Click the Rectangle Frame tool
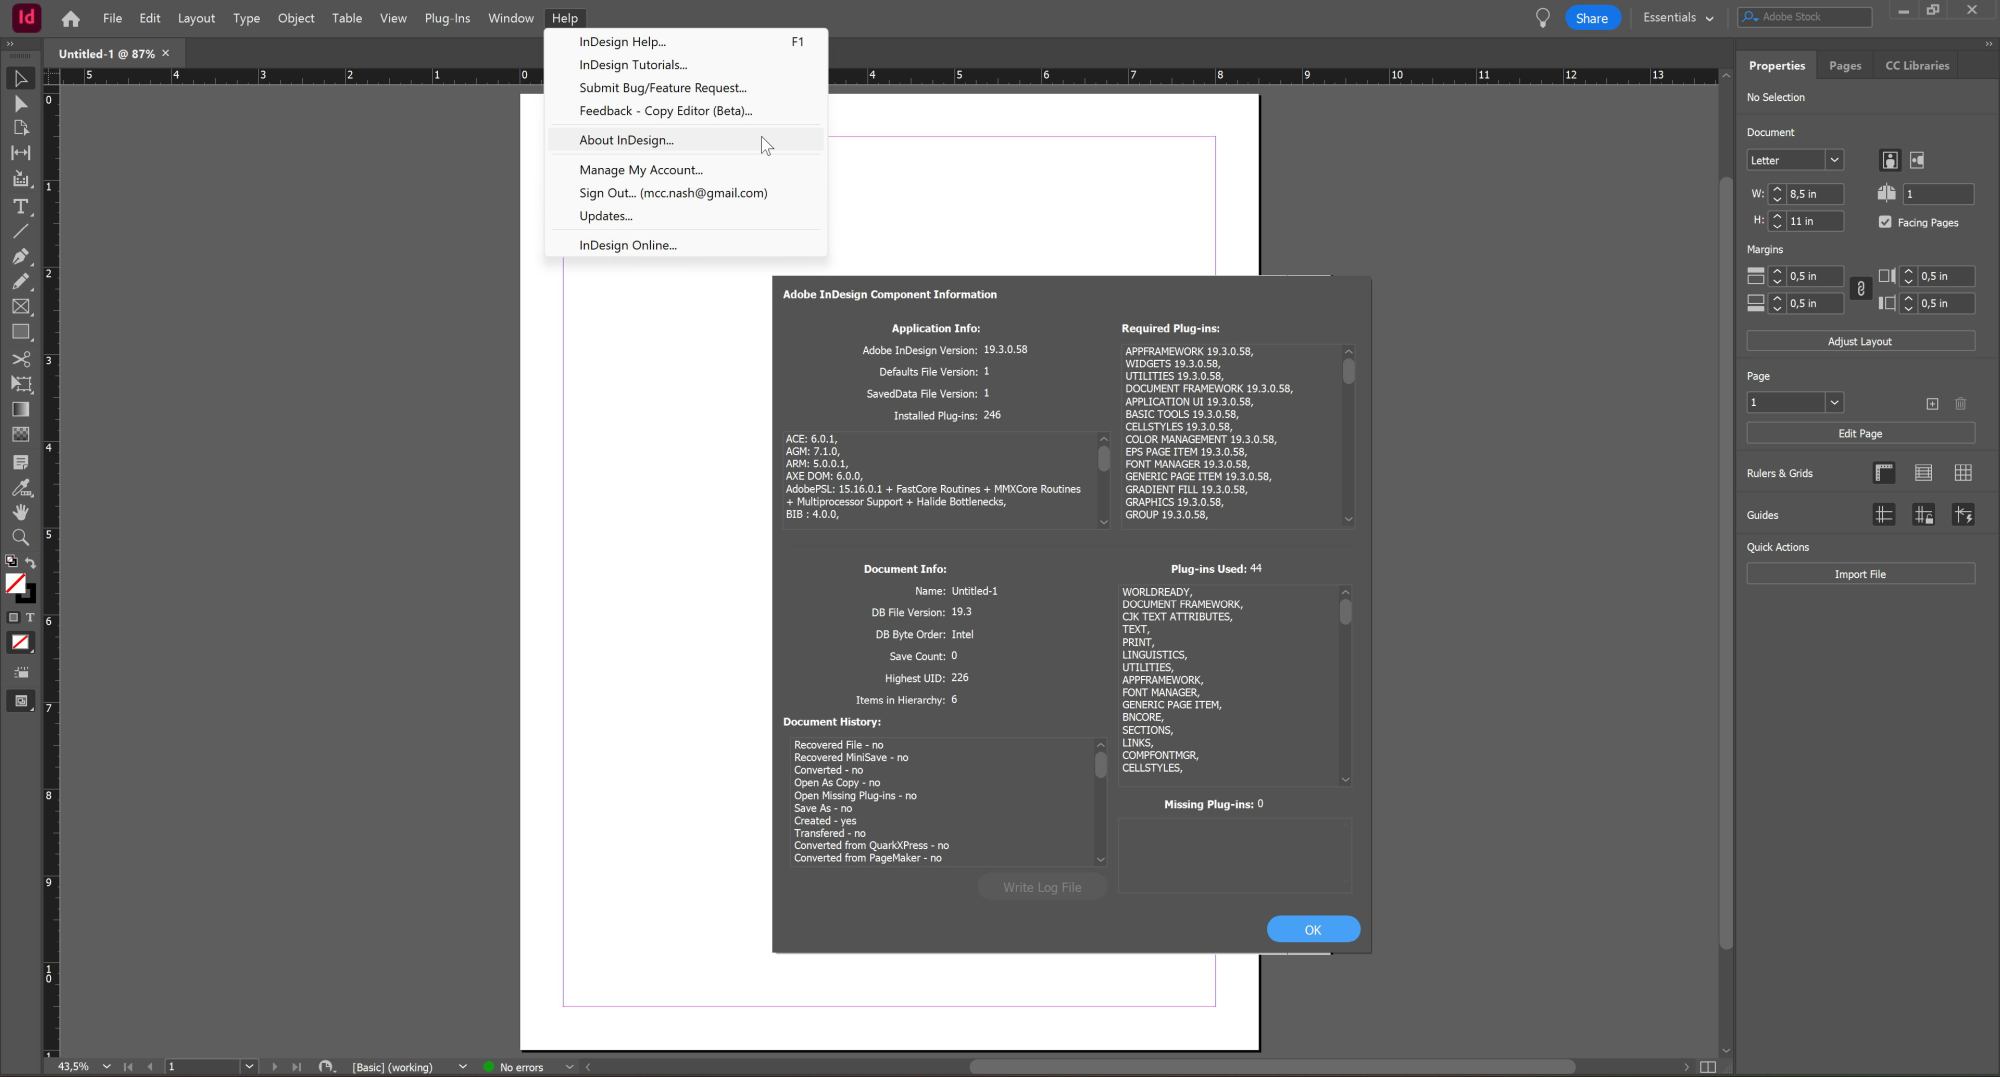Image resolution: width=2000 pixels, height=1077 pixels. tap(20, 307)
